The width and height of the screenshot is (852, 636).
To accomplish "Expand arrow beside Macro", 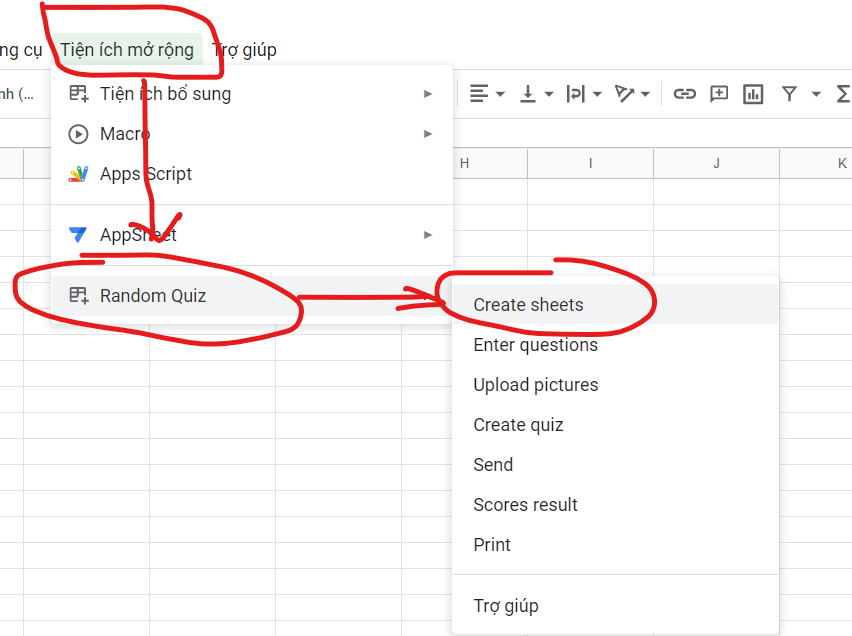I will (x=428, y=134).
